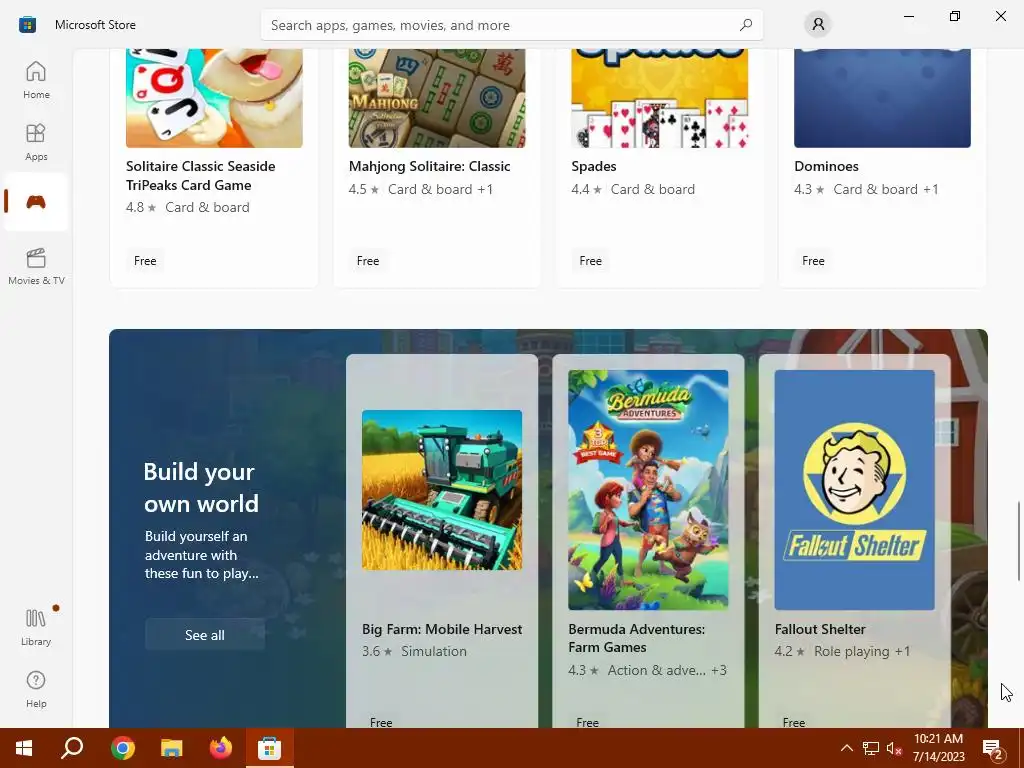The image size is (1024, 768).
Task: Click the network status tray icon
Action: [x=871, y=748]
